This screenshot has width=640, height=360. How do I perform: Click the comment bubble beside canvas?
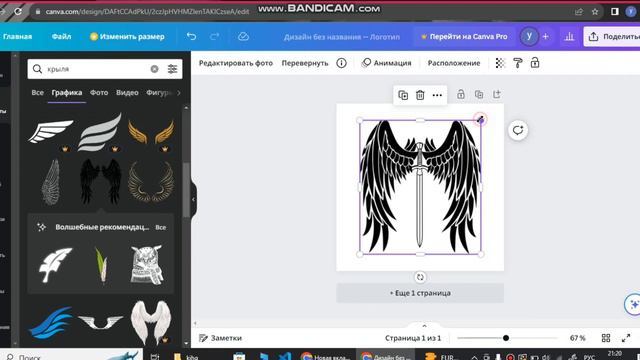(x=518, y=131)
